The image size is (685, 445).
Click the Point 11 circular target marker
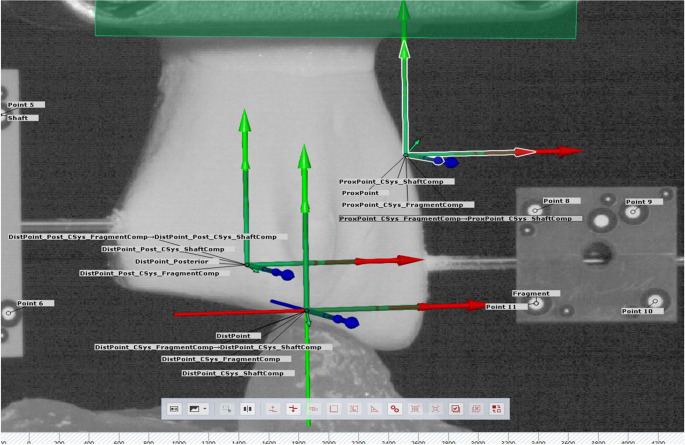[x=536, y=304]
